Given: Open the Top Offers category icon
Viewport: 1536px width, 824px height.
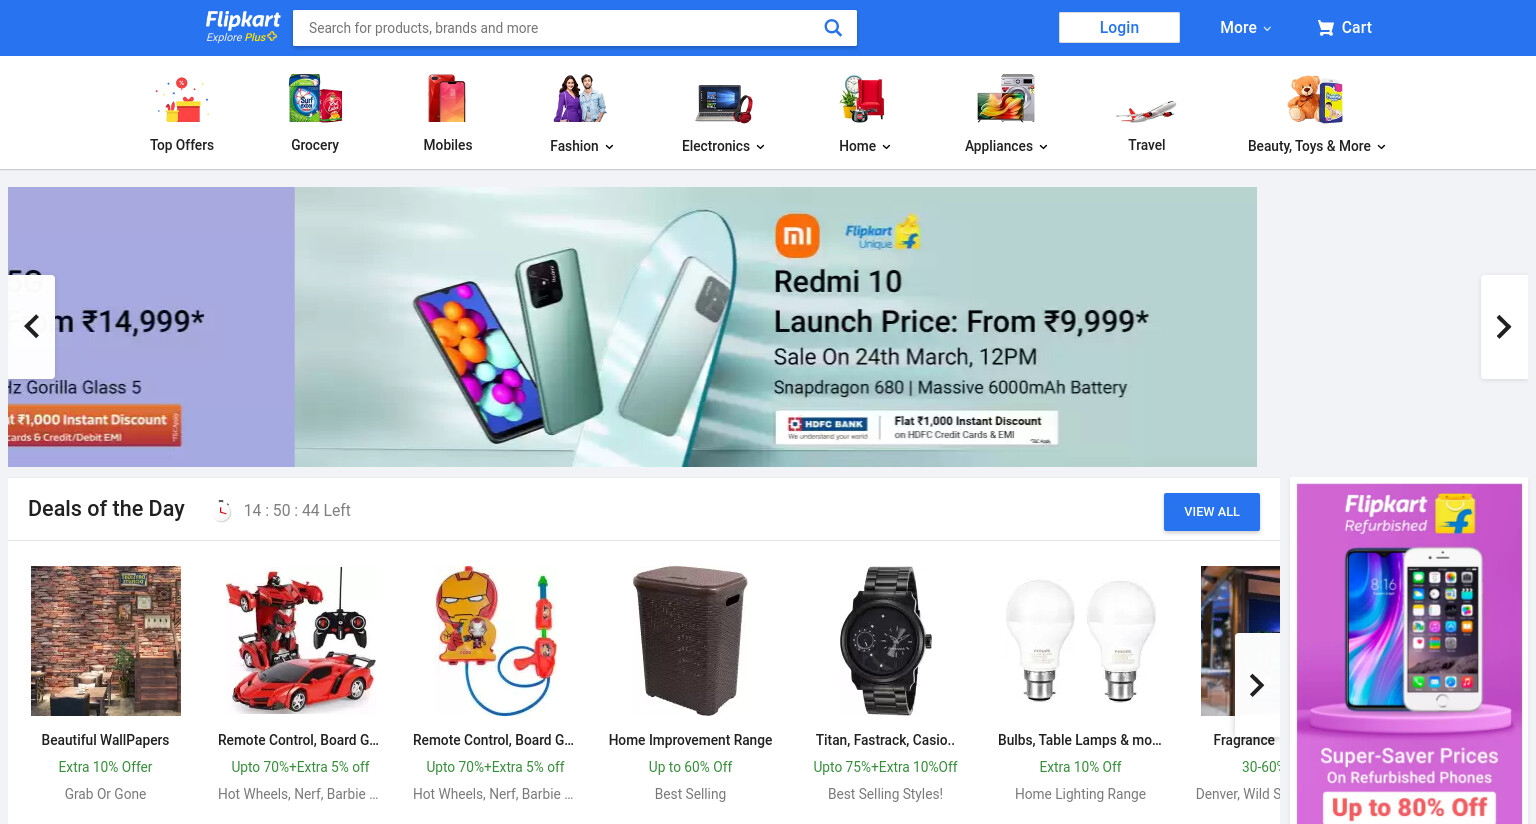Looking at the screenshot, I should [x=182, y=99].
